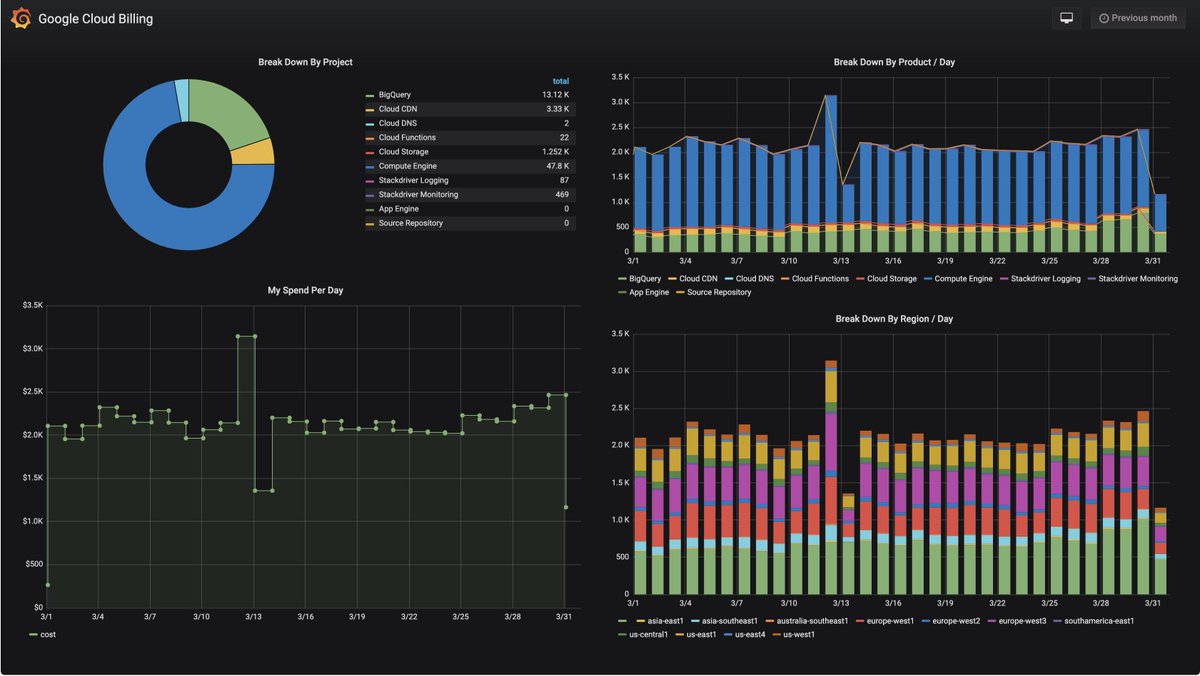This screenshot has width=1200, height=676.
Task: Toggle southamerica-east1 in the region legend
Action: pyautogui.click(x=1101, y=621)
